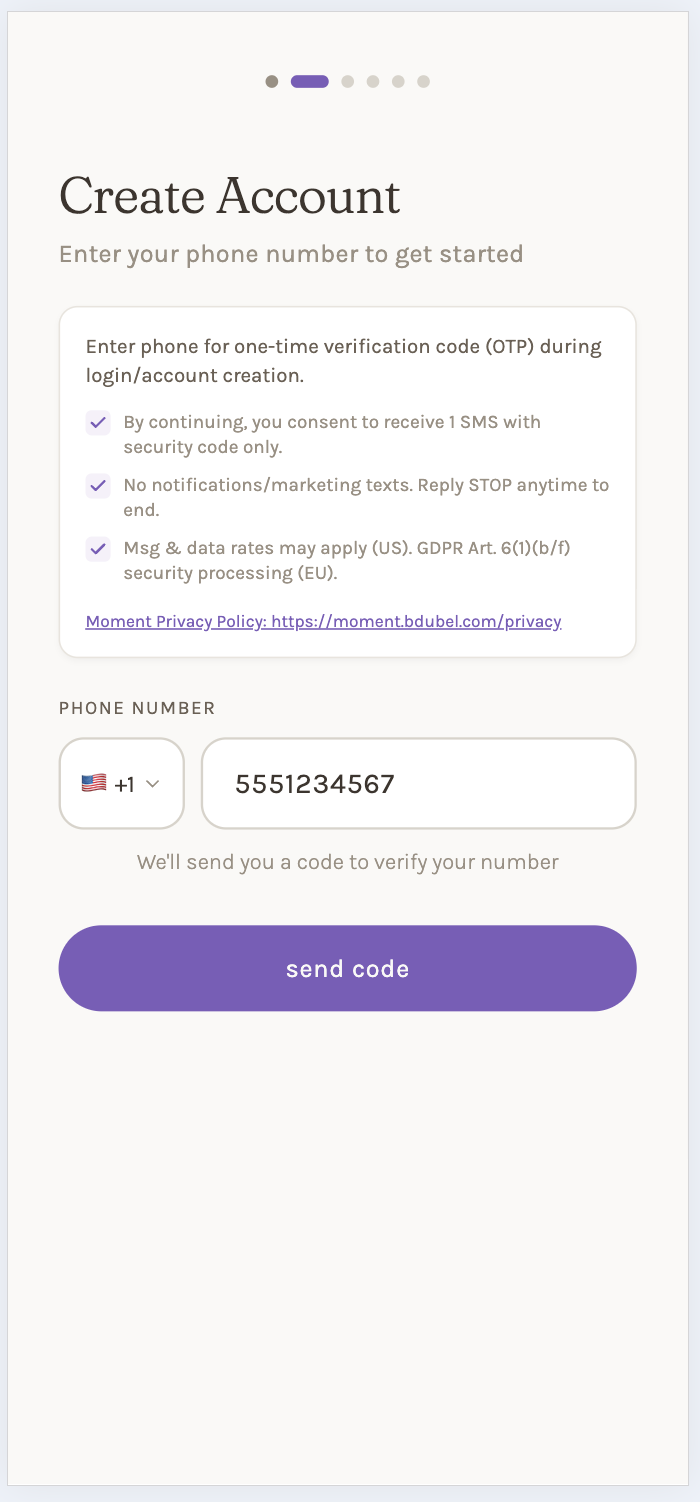Toggle the no notifications or marketing texts agreement
Viewport: 700px width, 1502px height.
[97, 486]
